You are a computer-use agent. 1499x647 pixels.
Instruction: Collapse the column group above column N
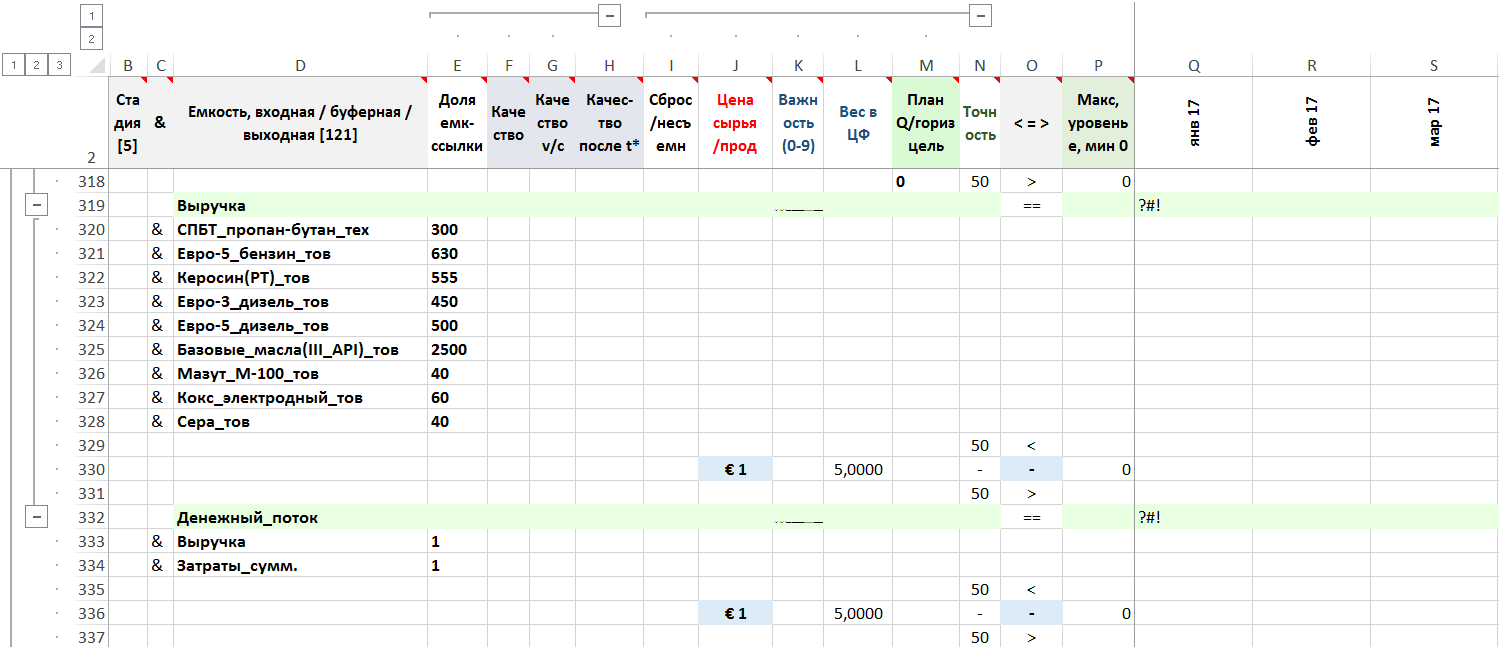point(981,15)
